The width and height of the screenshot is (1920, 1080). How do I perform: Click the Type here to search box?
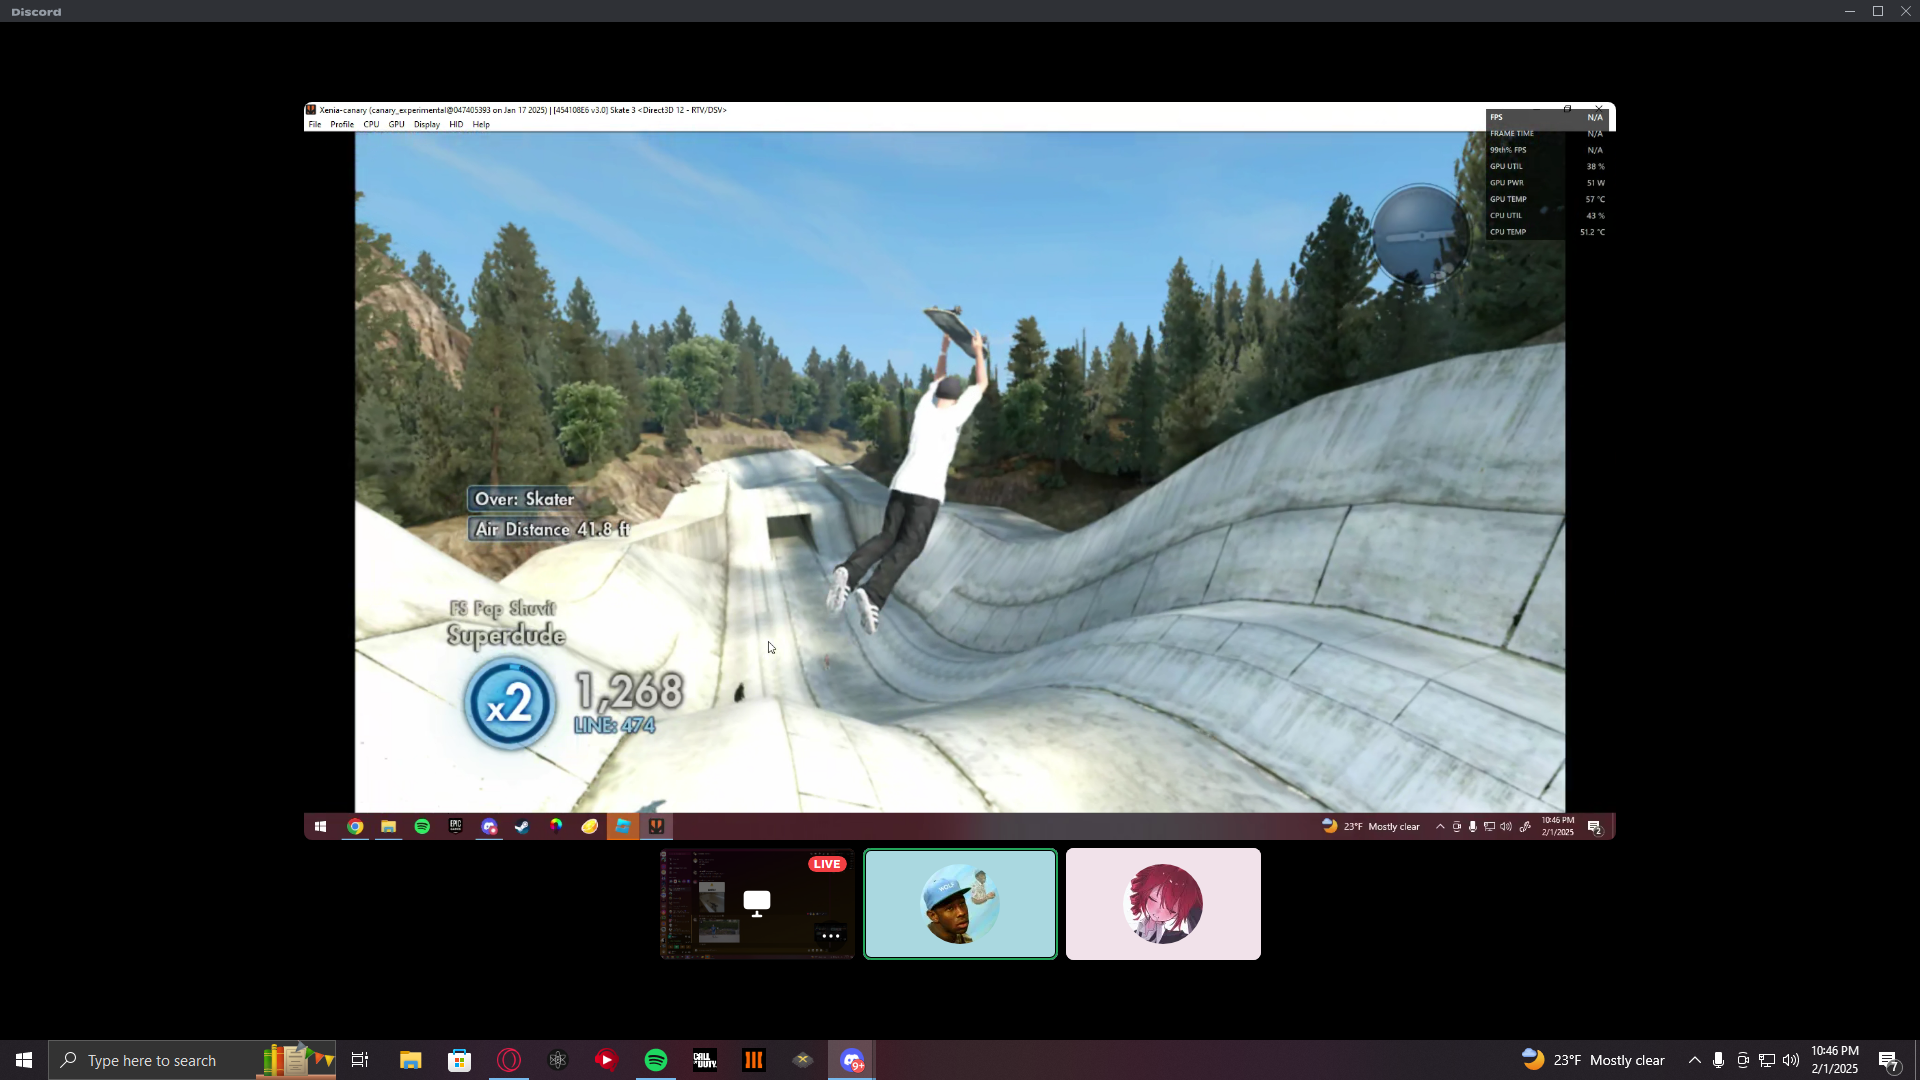coord(152,1060)
